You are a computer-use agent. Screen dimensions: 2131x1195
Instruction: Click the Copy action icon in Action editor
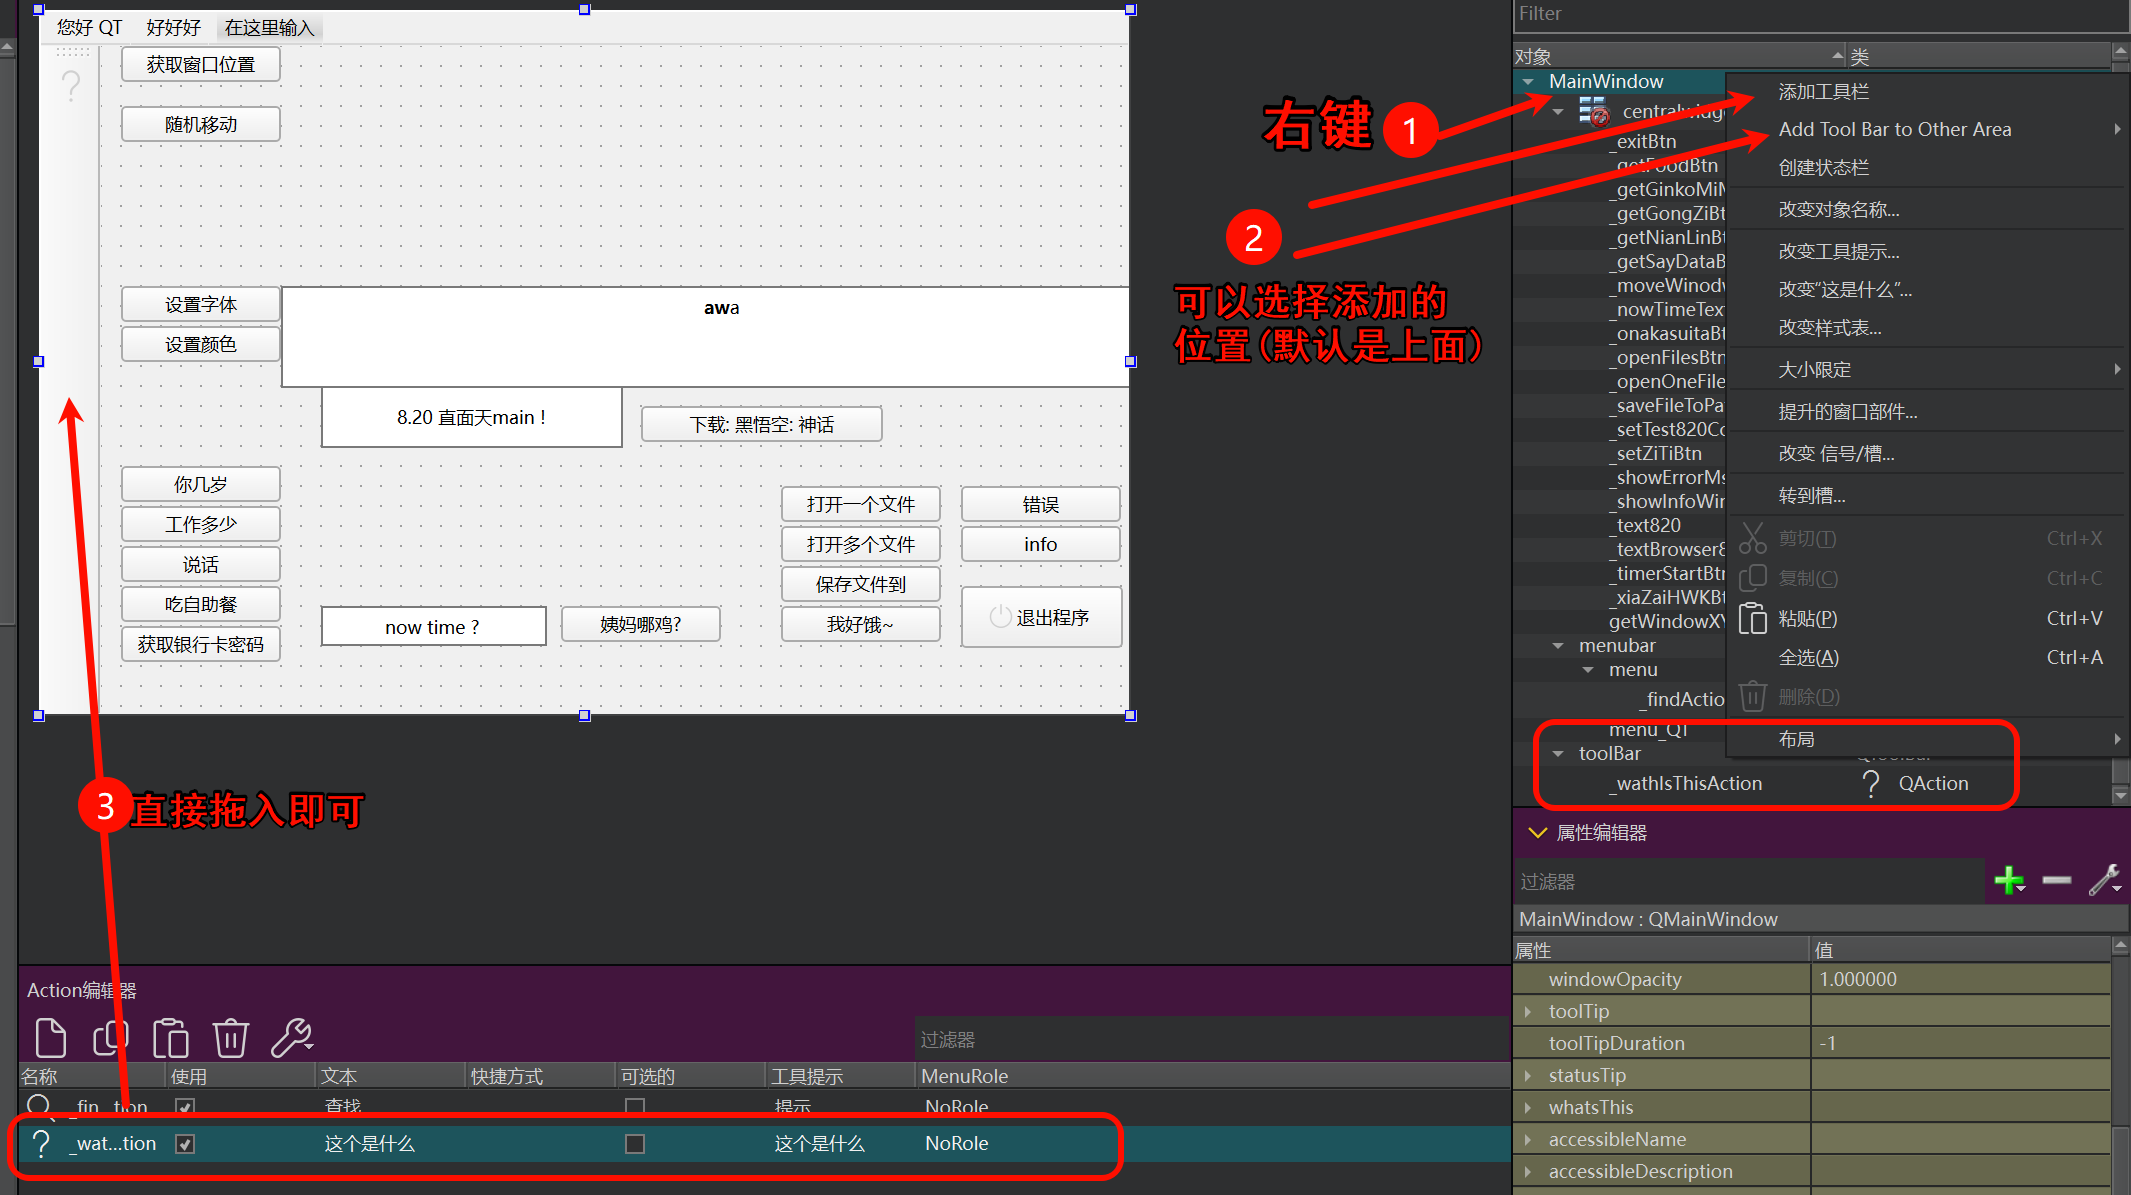click(x=111, y=1037)
